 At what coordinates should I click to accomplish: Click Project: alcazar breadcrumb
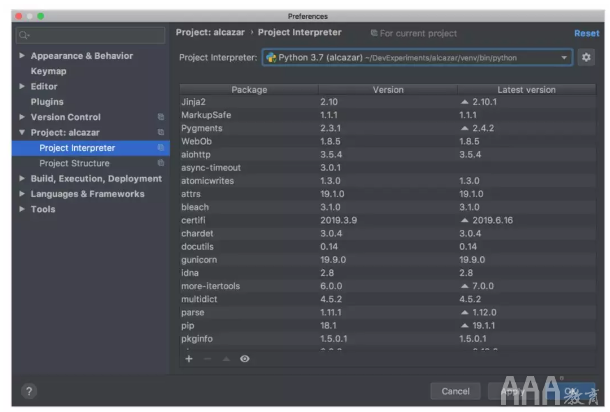(210, 32)
